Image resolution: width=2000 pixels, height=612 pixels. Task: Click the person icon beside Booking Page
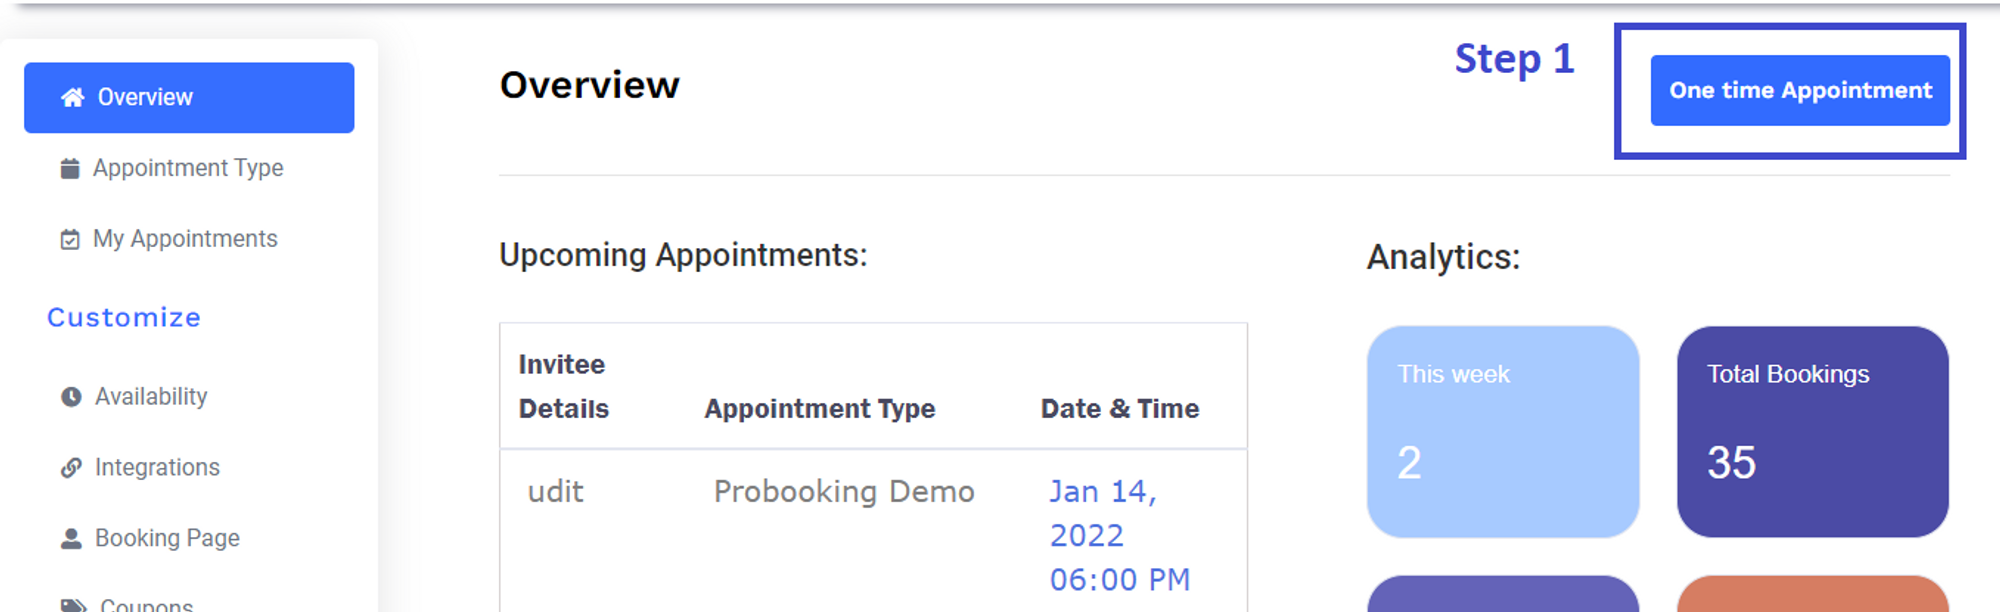point(71,539)
